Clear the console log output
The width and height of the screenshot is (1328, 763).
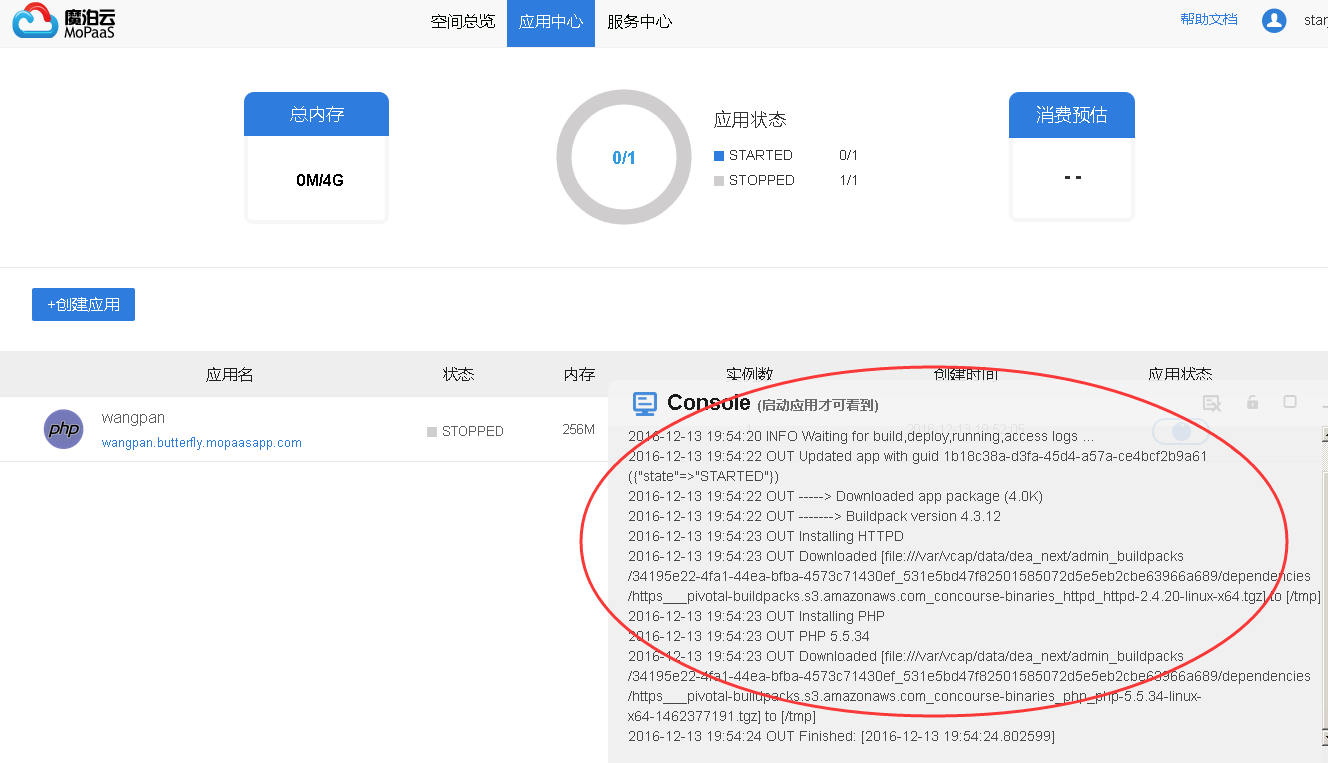tap(1212, 402)
